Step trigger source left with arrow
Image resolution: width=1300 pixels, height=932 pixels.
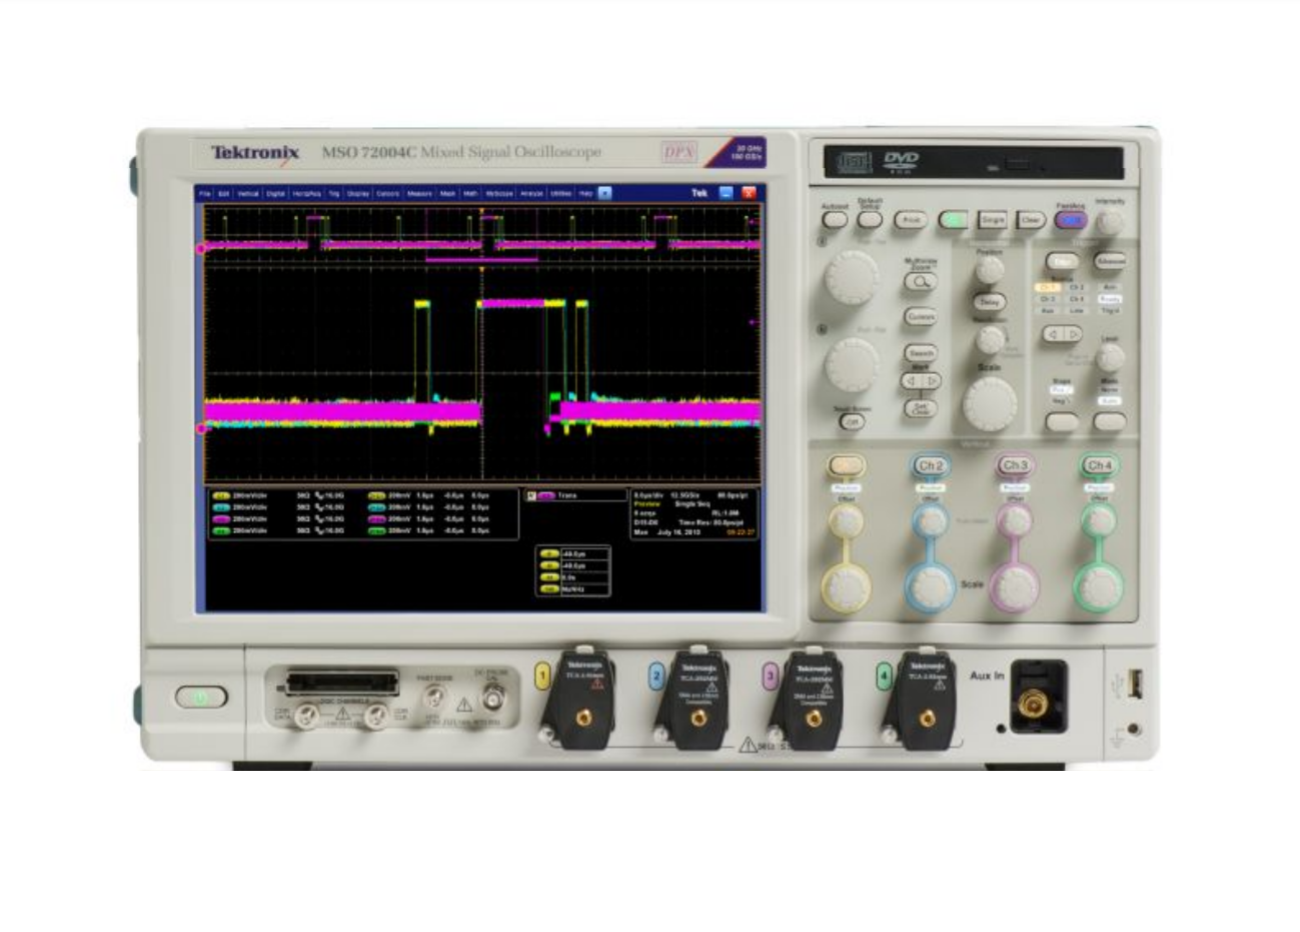pos(1051,335)
